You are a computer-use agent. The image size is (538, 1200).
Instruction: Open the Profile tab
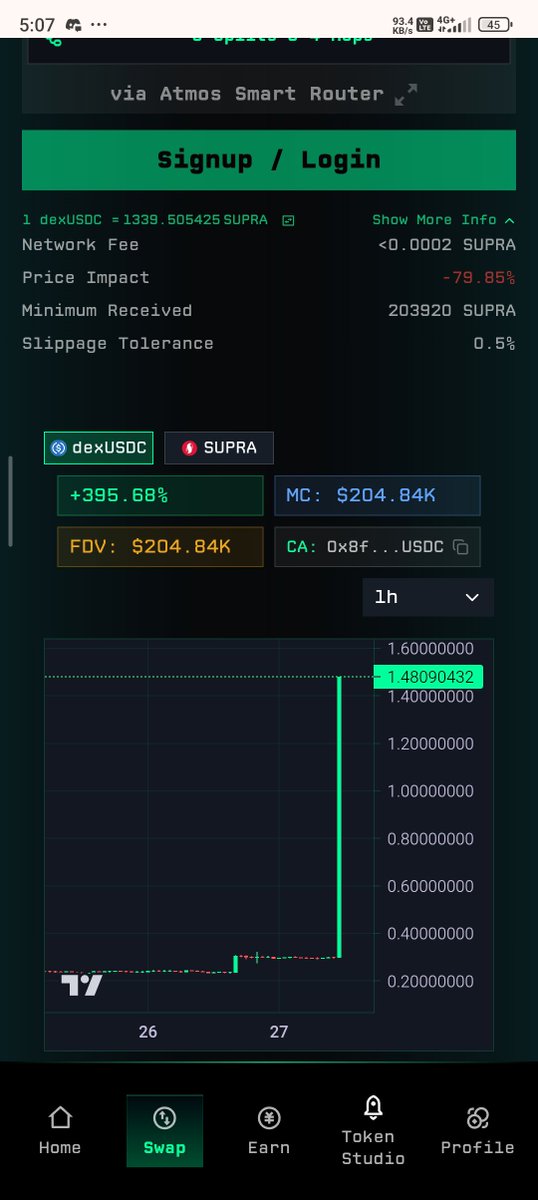click(x=477, y=1131)
